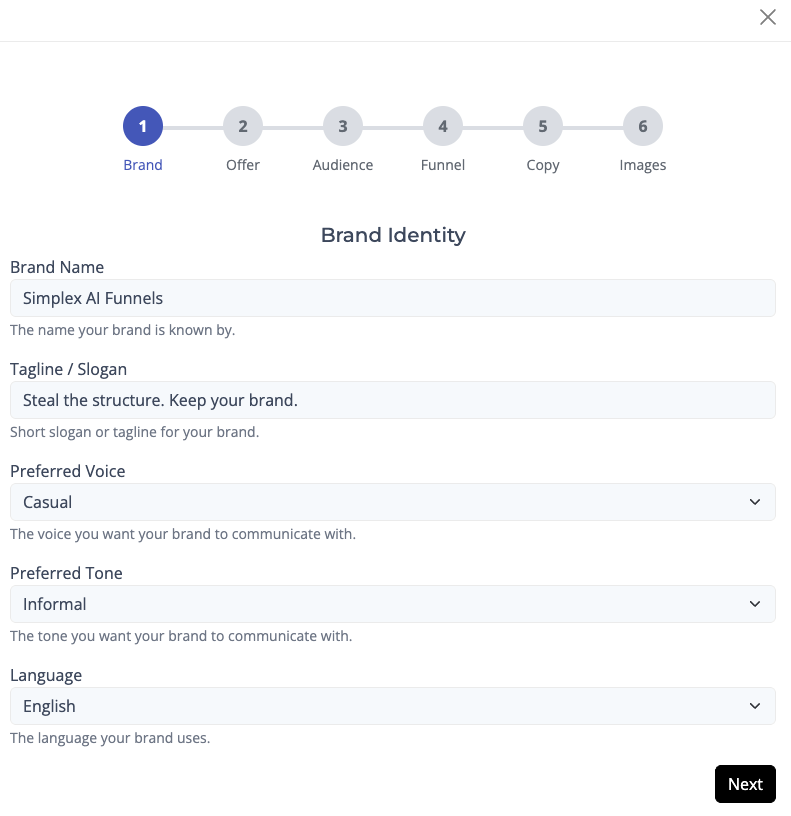Jump to step 2 Offer circle

(243, 127)
